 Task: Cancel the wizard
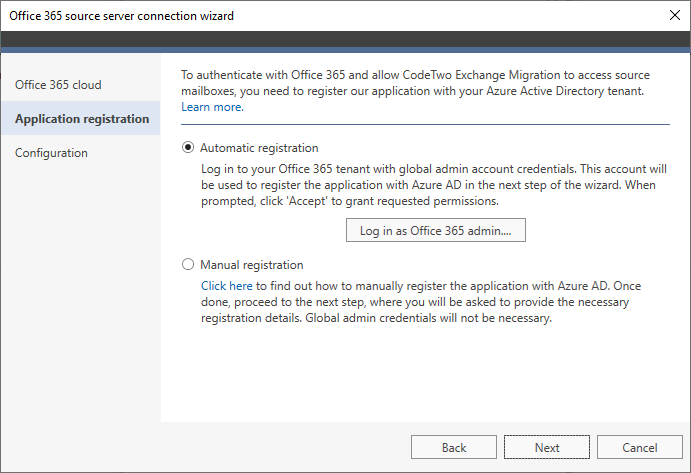639,447
